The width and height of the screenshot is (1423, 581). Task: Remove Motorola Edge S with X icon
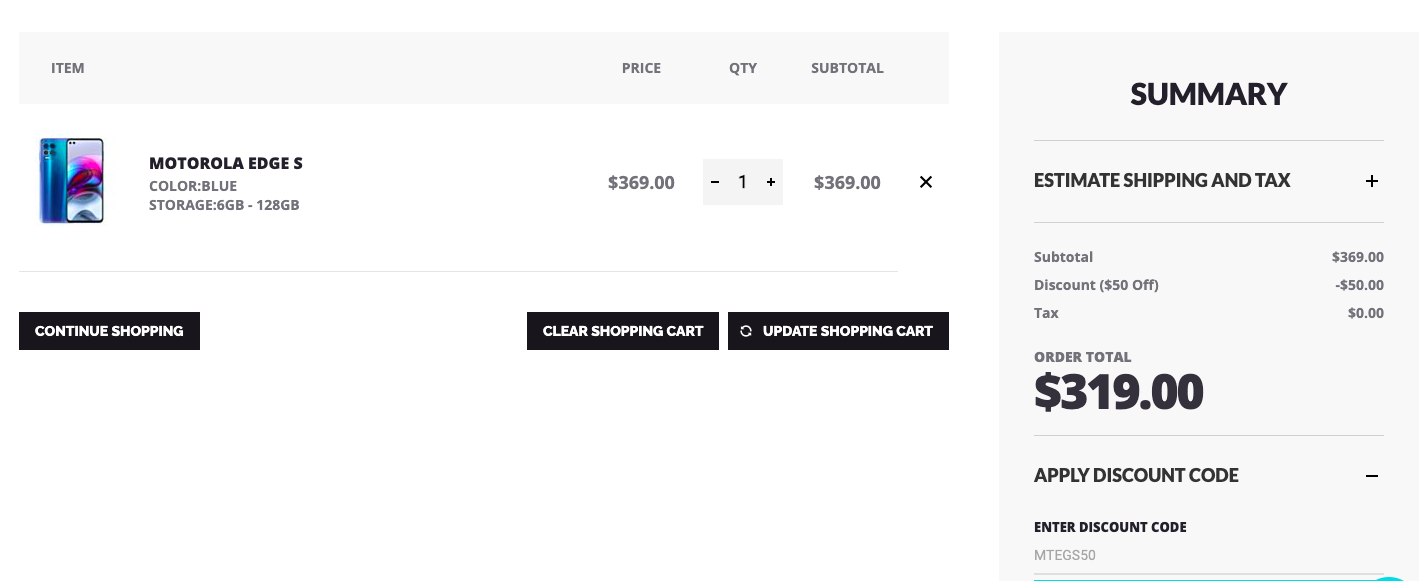(x=926, y=182)
